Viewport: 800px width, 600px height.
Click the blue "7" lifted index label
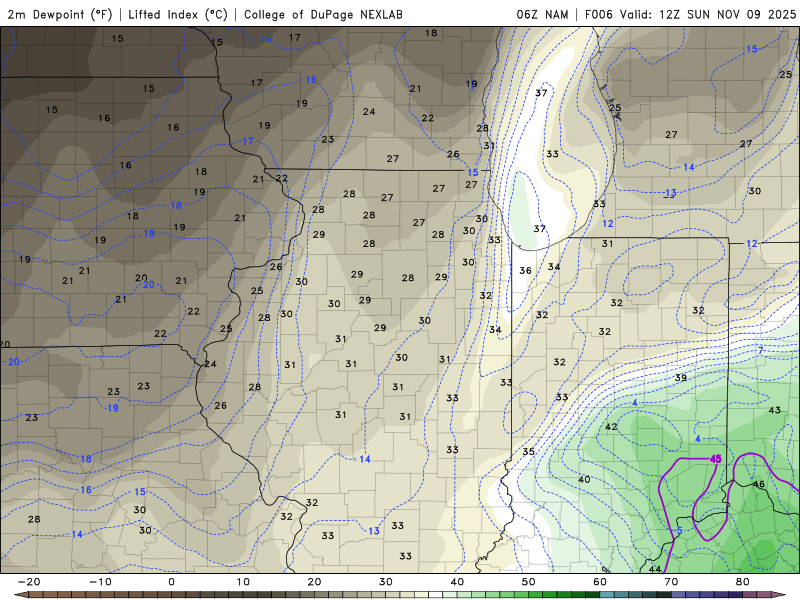761,351
